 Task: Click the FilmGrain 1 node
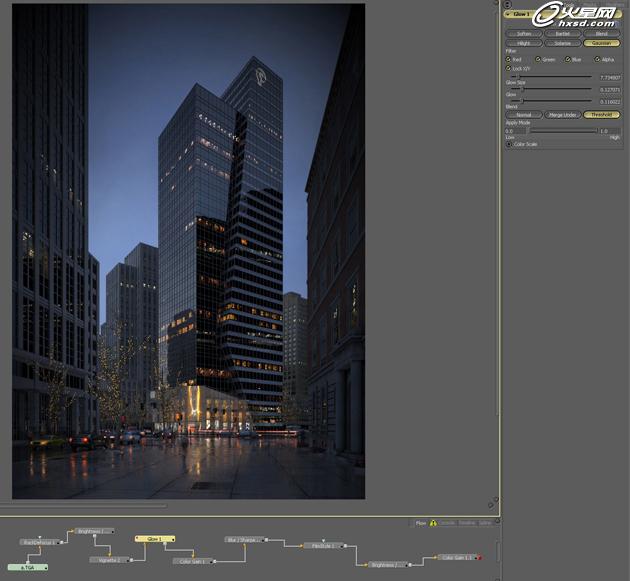pos(324,546)
